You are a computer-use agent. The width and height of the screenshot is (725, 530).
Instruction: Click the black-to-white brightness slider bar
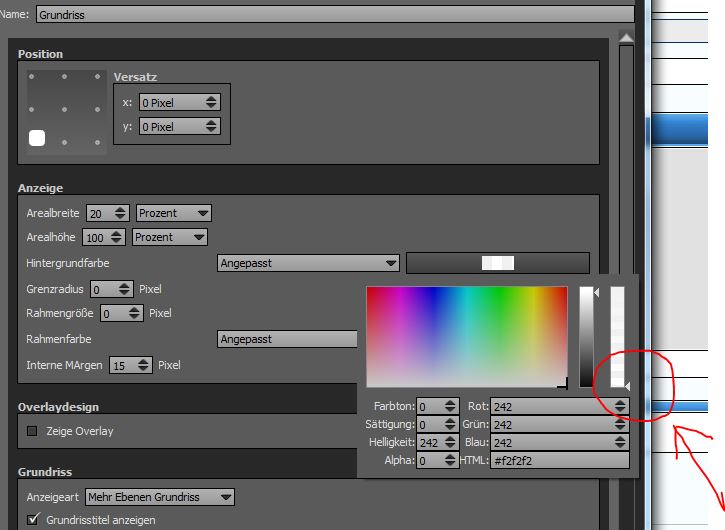coord(587,336)
